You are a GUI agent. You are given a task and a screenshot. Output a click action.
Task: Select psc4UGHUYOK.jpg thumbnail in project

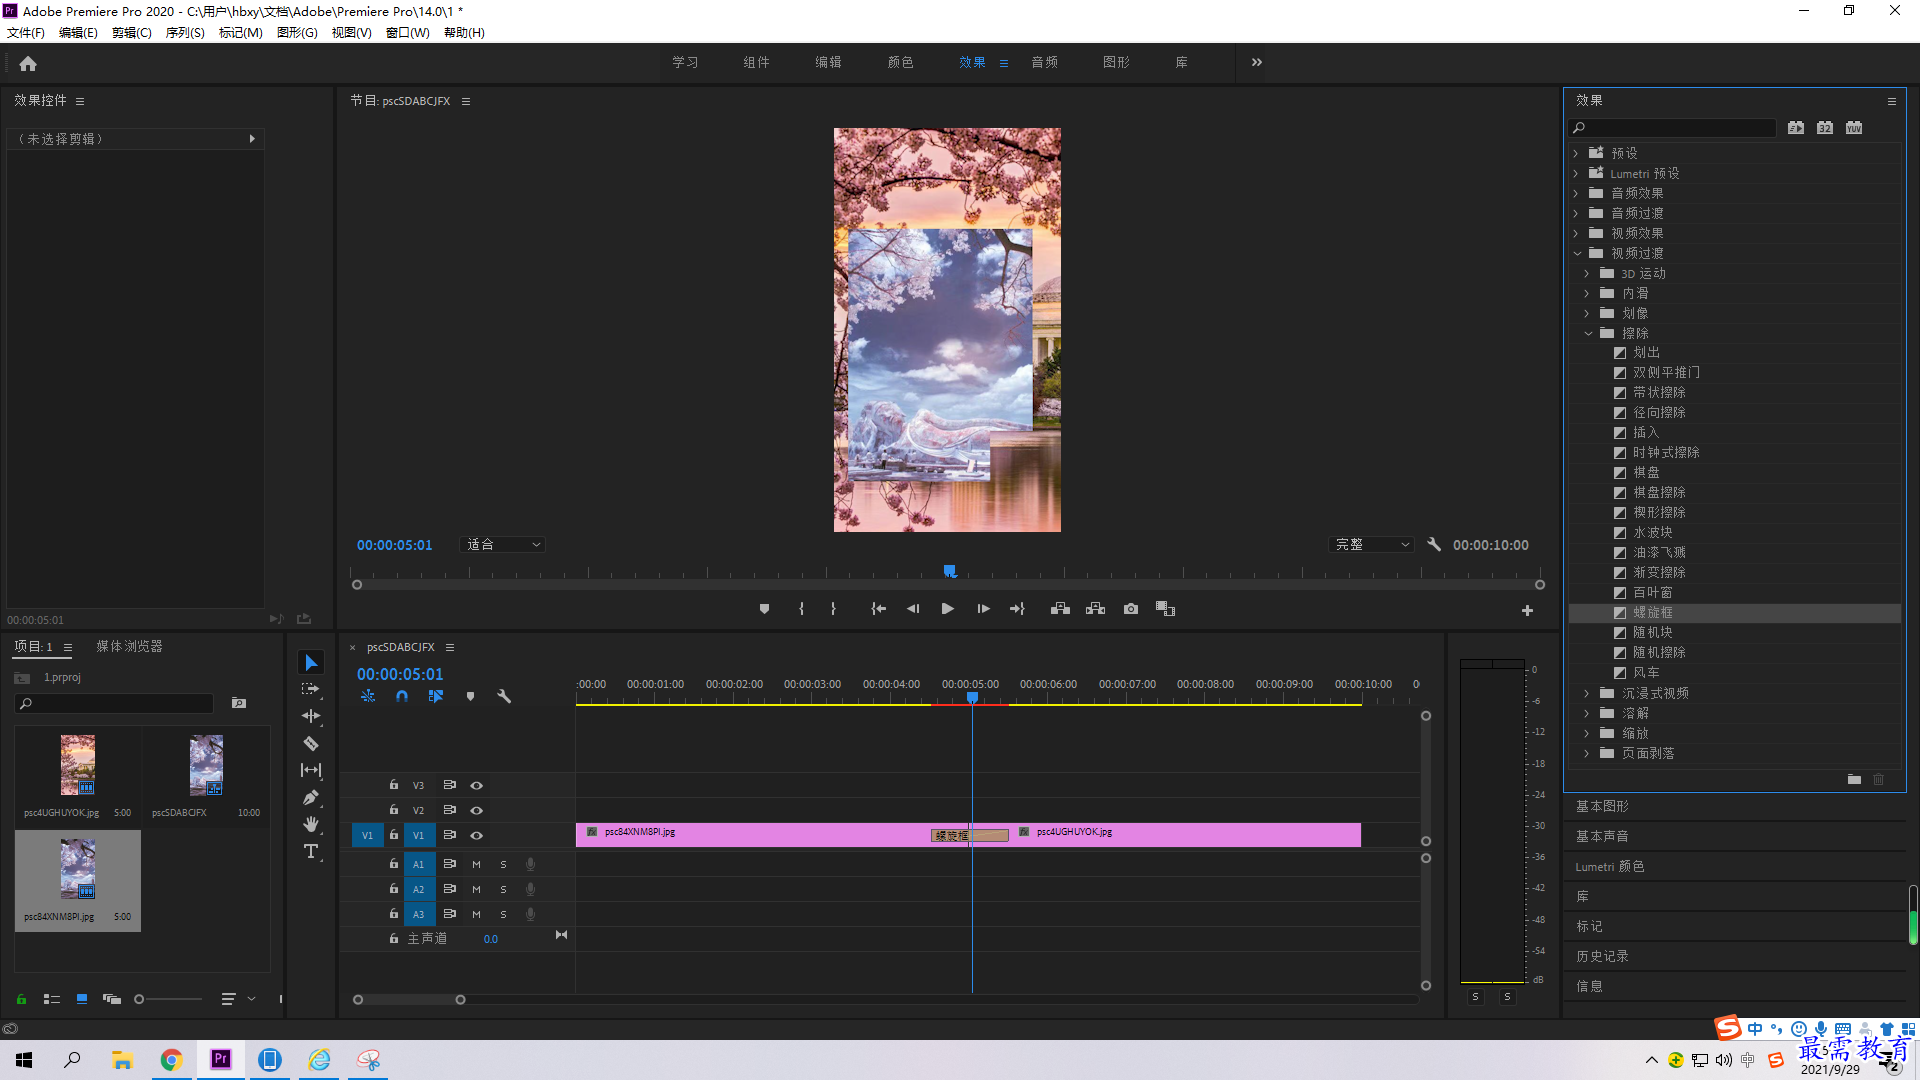[x=78, y=765]
